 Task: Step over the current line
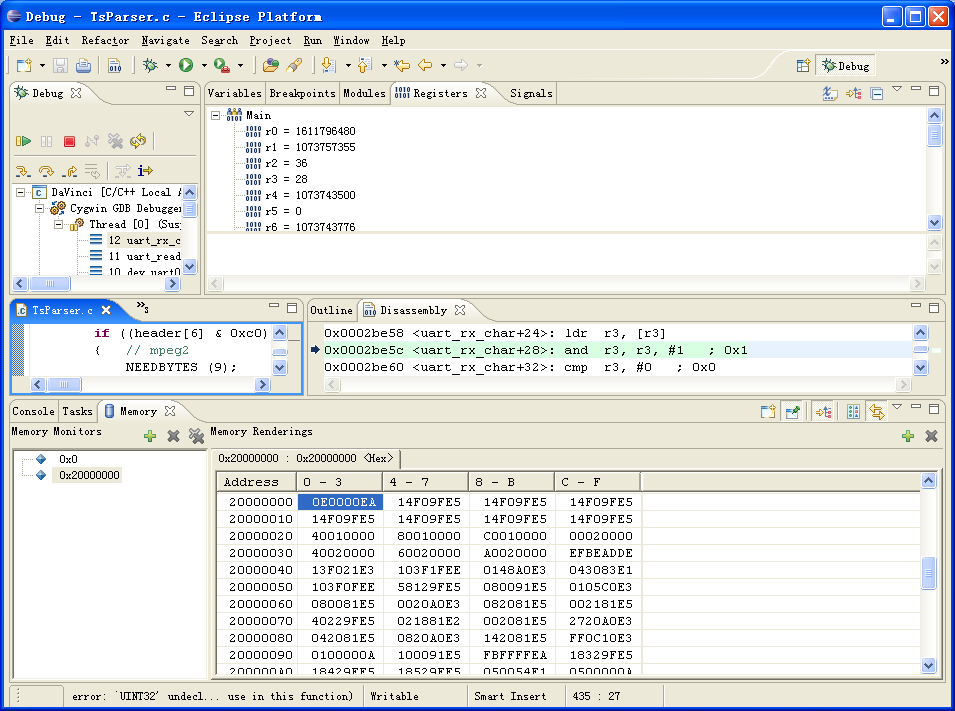47,170
